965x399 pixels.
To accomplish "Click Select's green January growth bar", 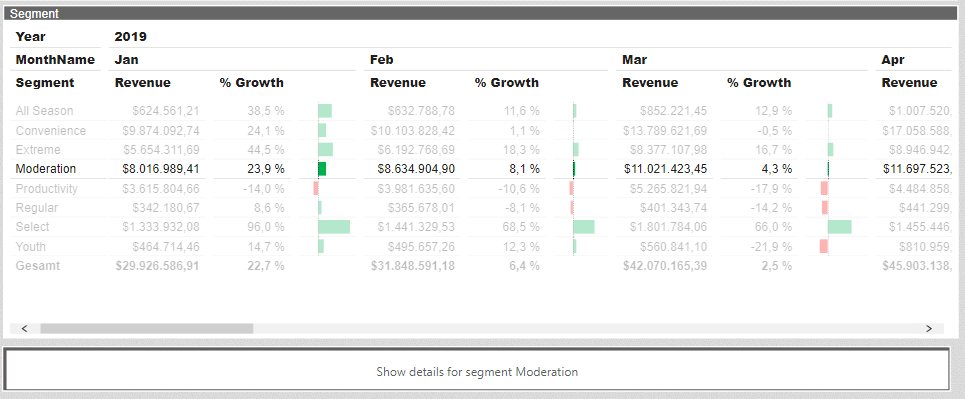I will pyautogui.click(x=334, y=227).
